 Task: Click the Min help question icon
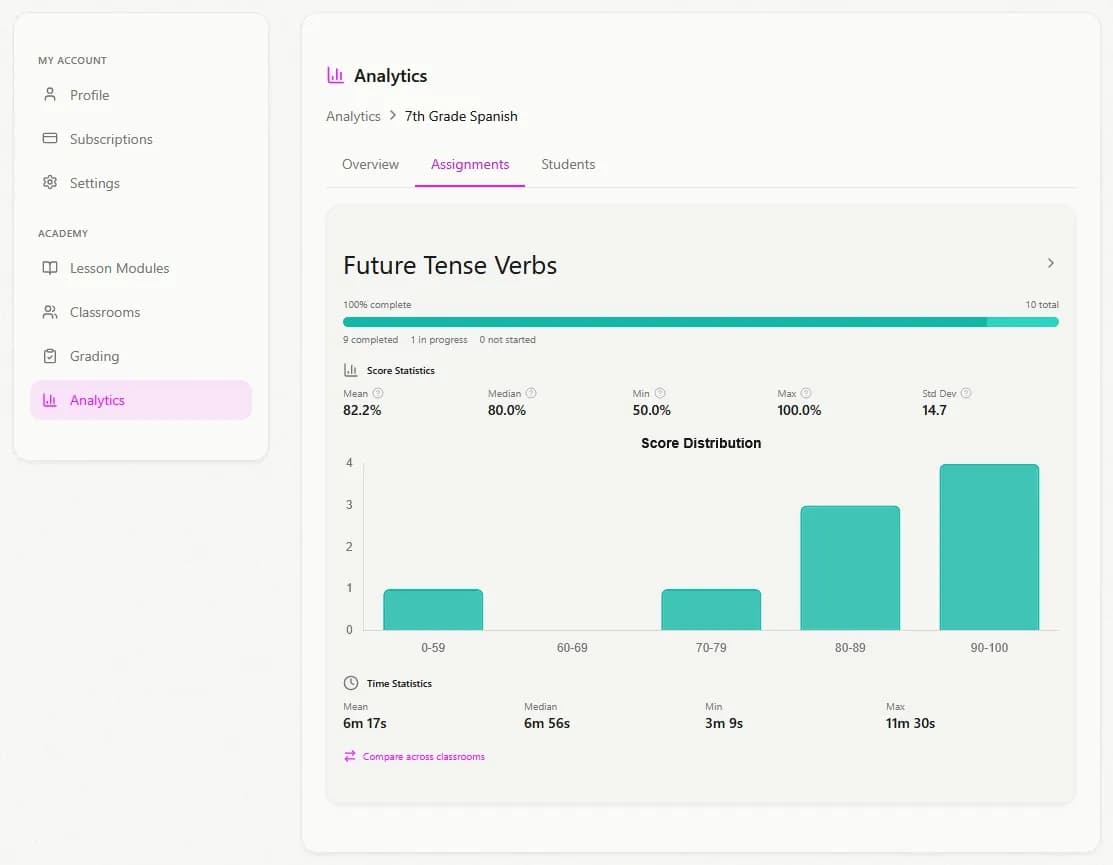(x=660, y=393)
